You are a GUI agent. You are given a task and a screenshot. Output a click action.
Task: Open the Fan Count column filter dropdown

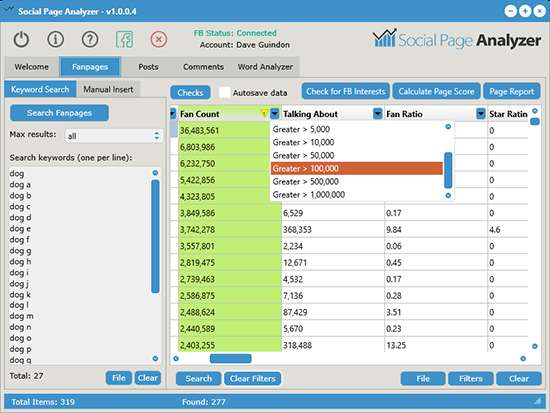(x=275, y=114)
